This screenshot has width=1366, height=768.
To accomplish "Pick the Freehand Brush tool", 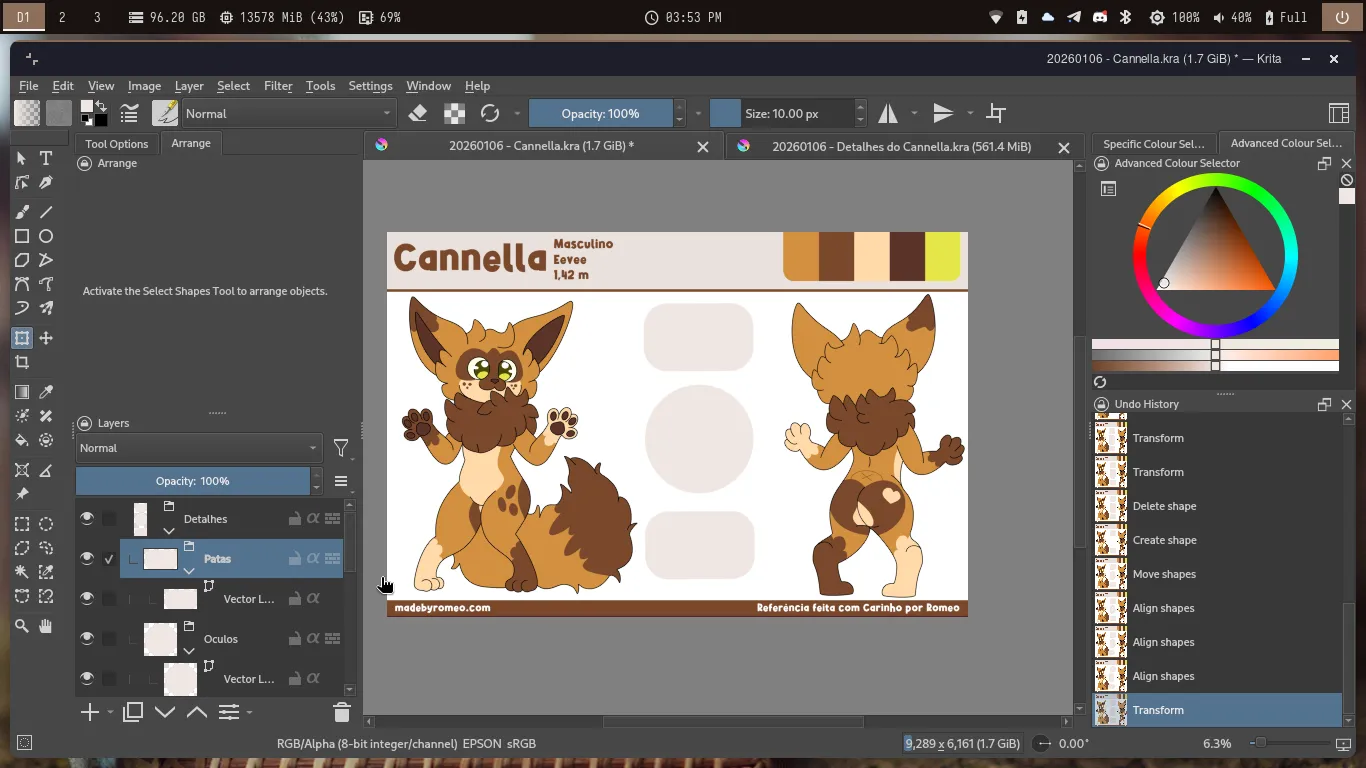I will point(22,212).
